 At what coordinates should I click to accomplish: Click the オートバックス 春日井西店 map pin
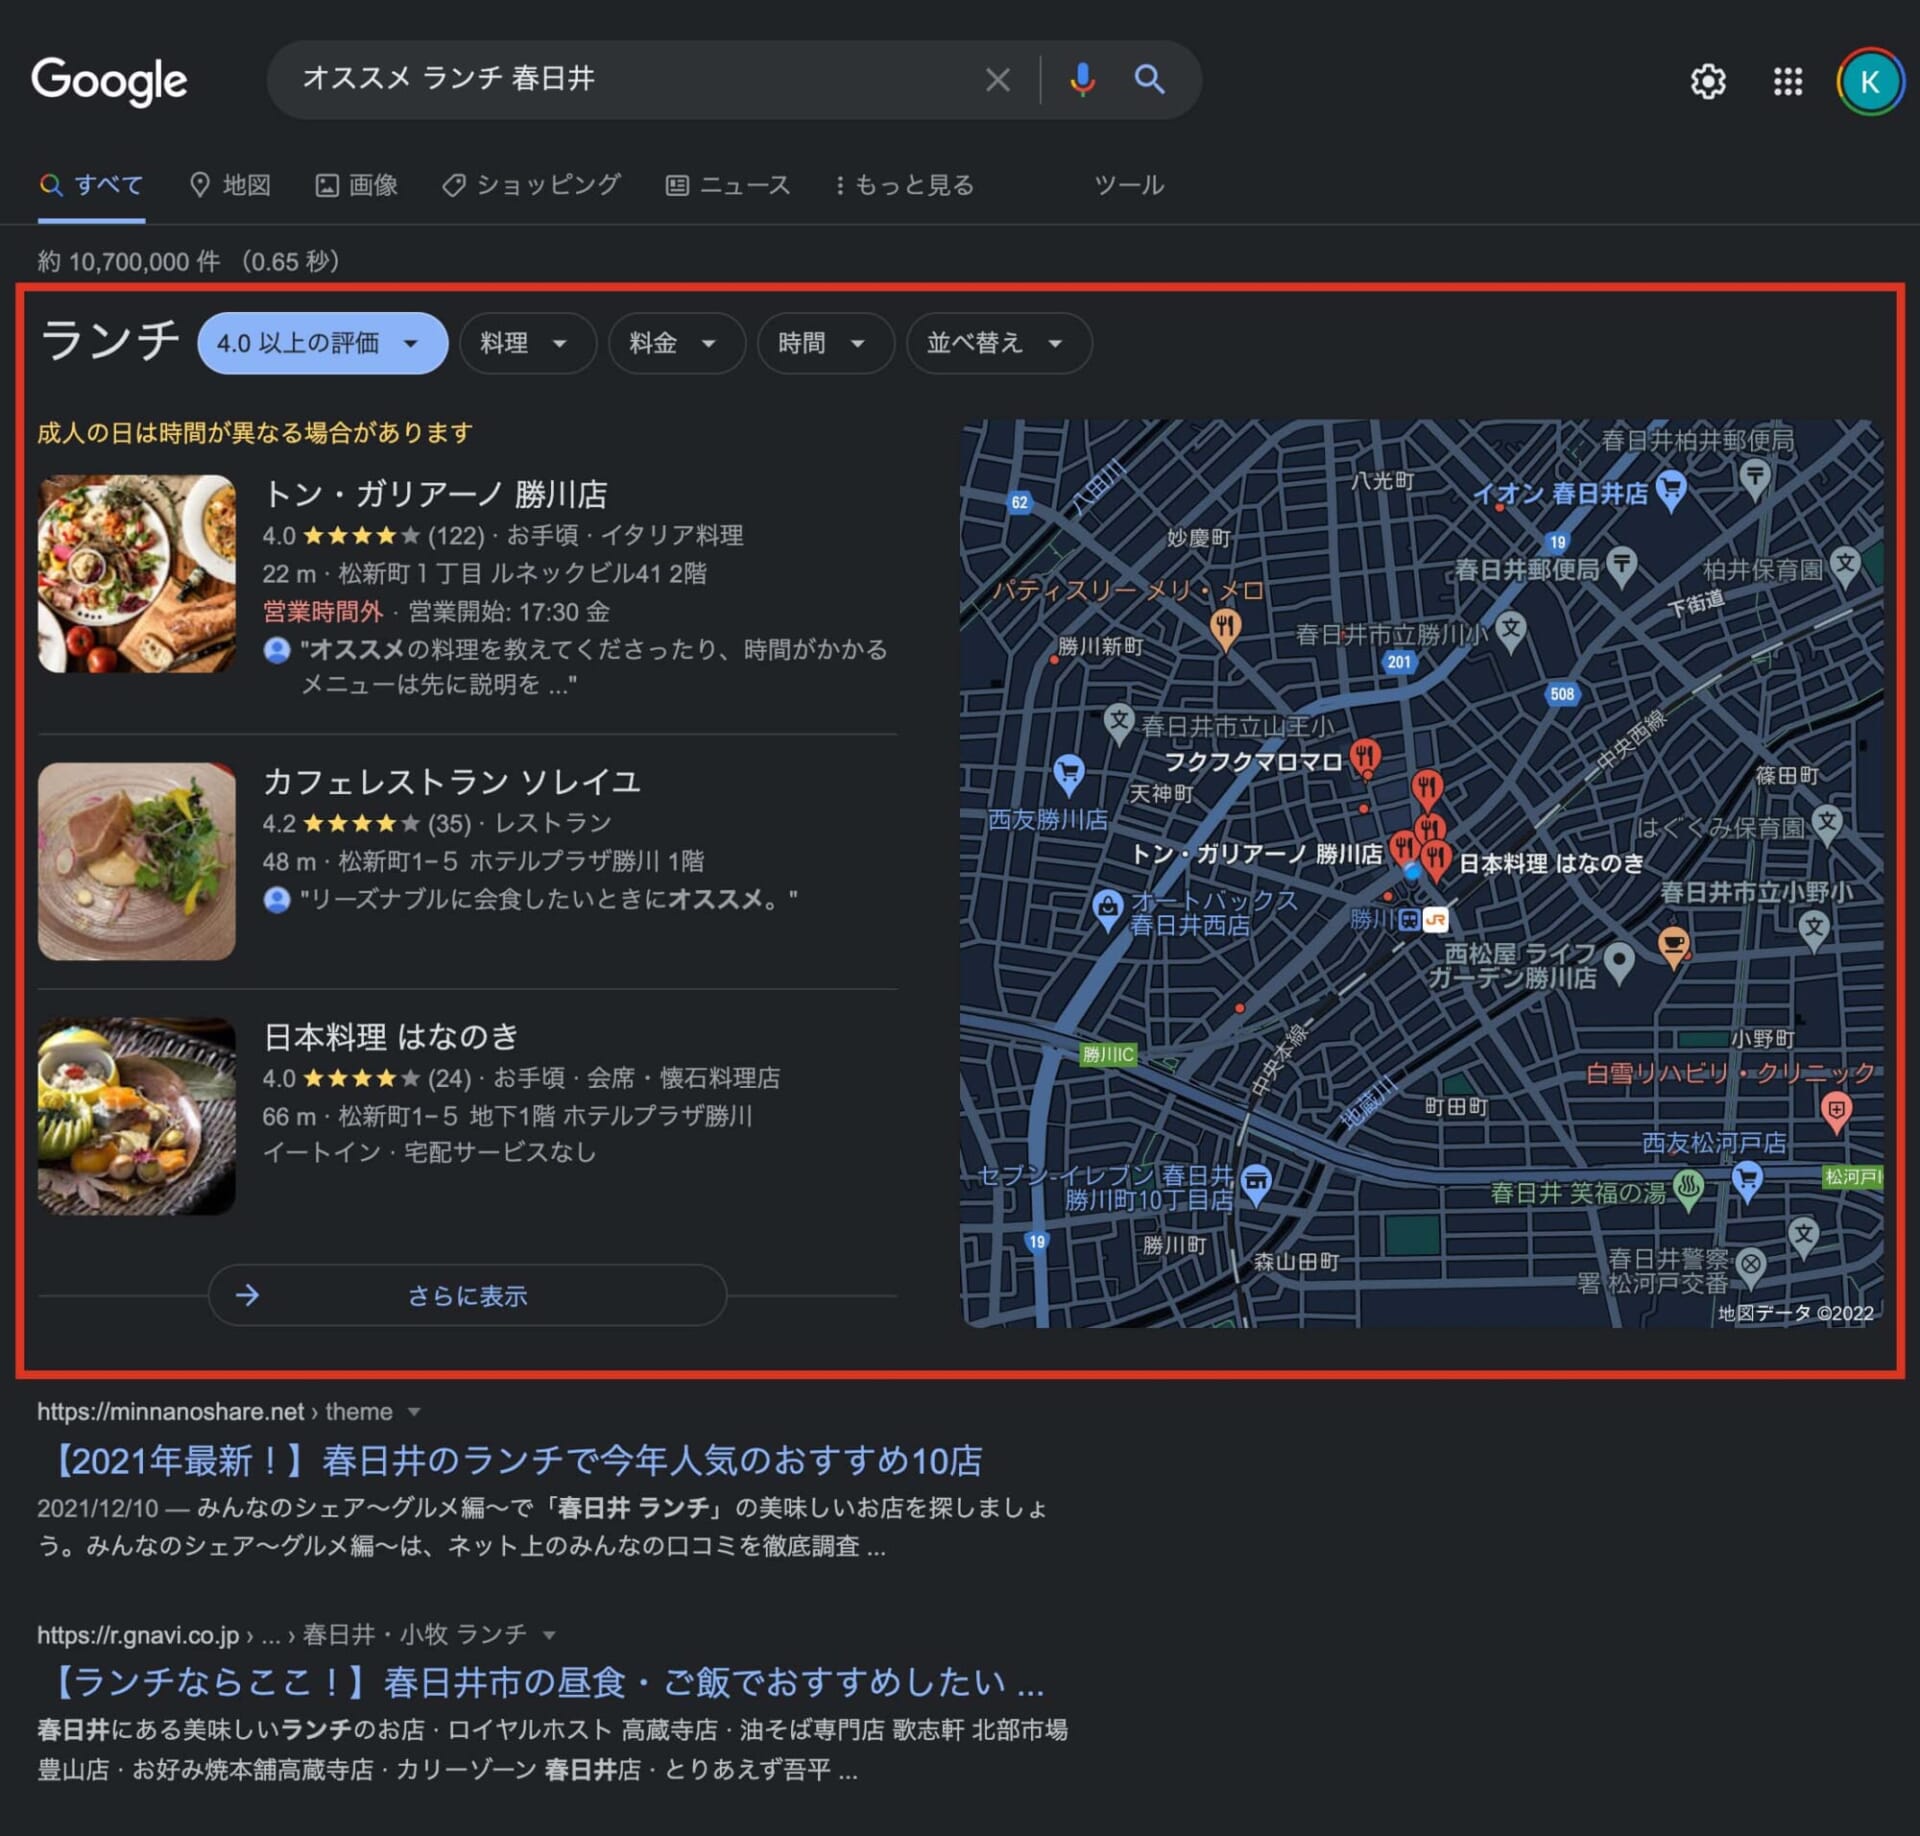coord(1107,909)
